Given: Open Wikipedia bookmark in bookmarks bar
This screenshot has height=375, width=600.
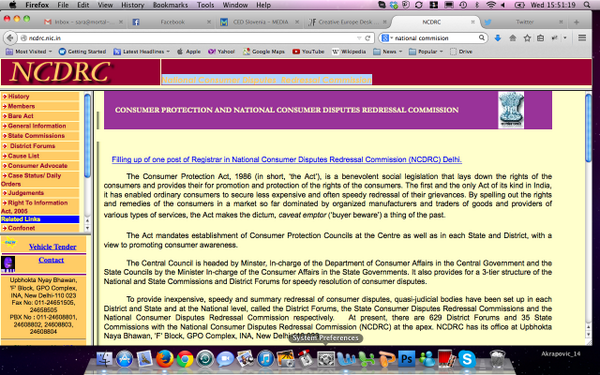Looking at the screenshot, I should [x=349, y=51].
